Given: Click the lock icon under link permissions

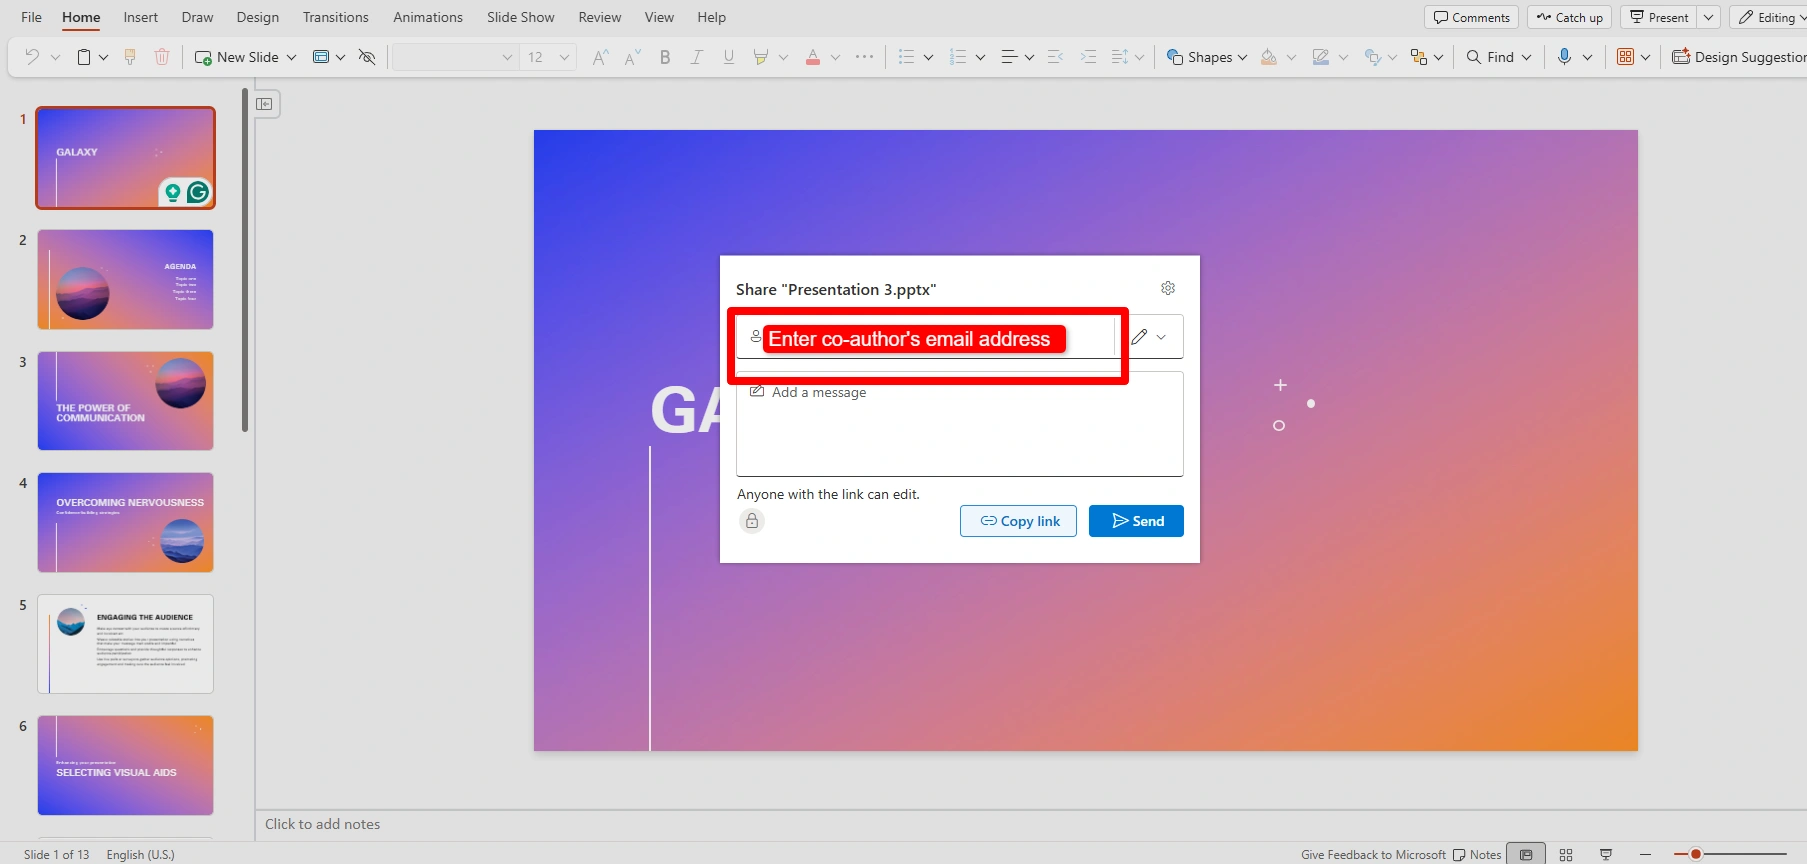Looking at the screenshot, I should tap(752, 521).
